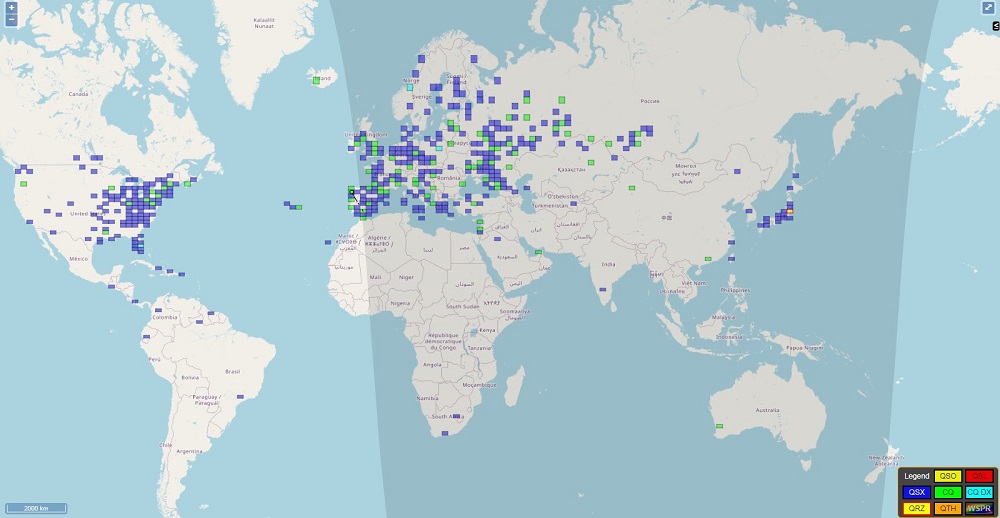Click the QRZ legend button
Image resolution: width=1000 pixels, height=518 pixels.
coord(917,508)
